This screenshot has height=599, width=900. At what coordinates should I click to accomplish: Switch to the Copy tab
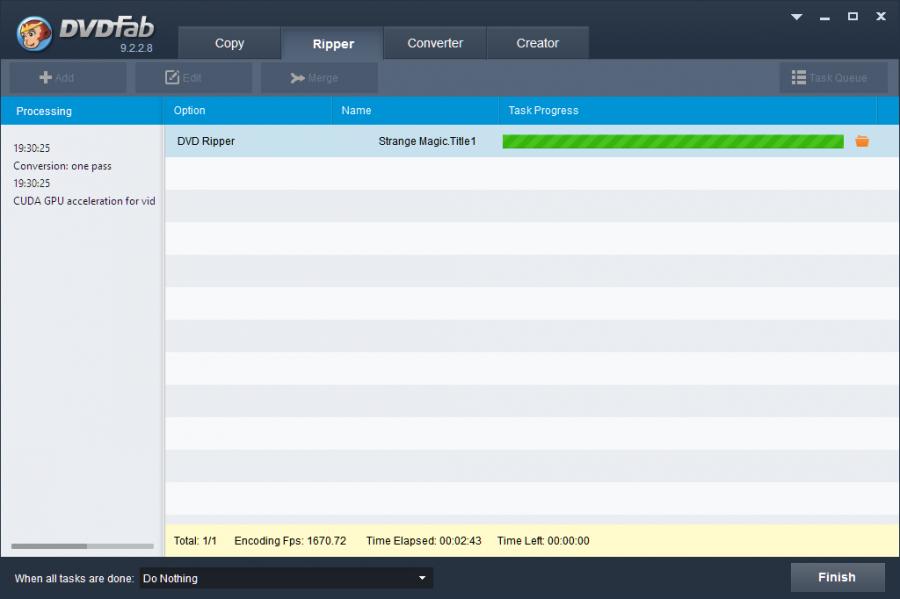pos(230,43)
